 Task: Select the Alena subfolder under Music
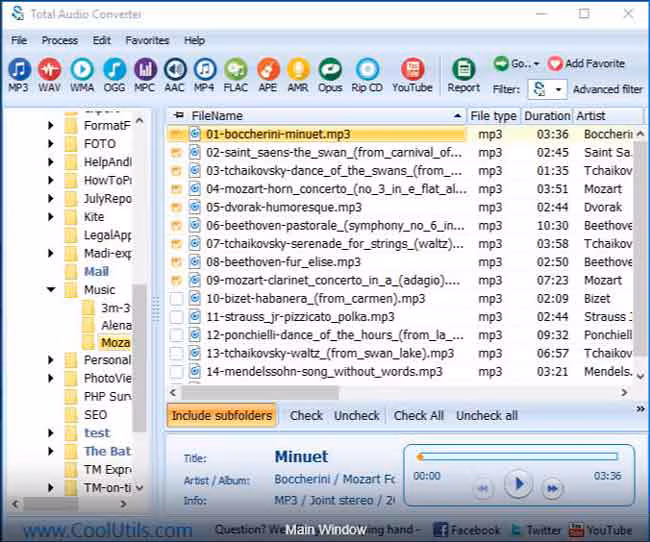pyautogui.click(x=116, y=326)
